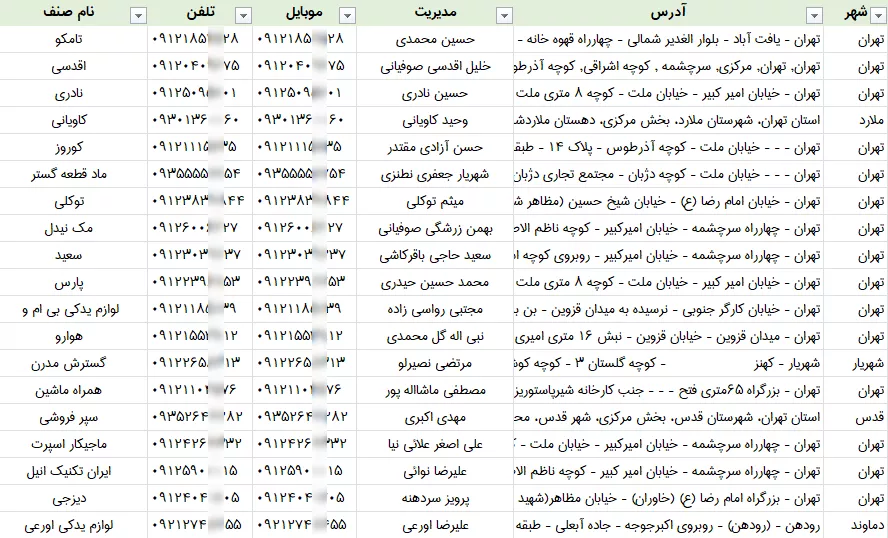Viewport: 888px width, 538px height.
Task: Select business name cell دیزجی
Action: (x=74, y=498)
